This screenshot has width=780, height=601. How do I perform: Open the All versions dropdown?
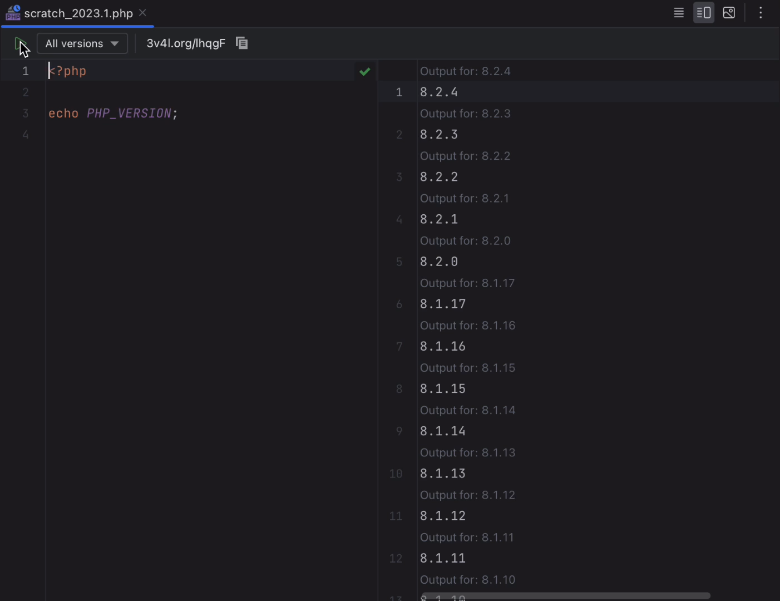pos(82,44)
